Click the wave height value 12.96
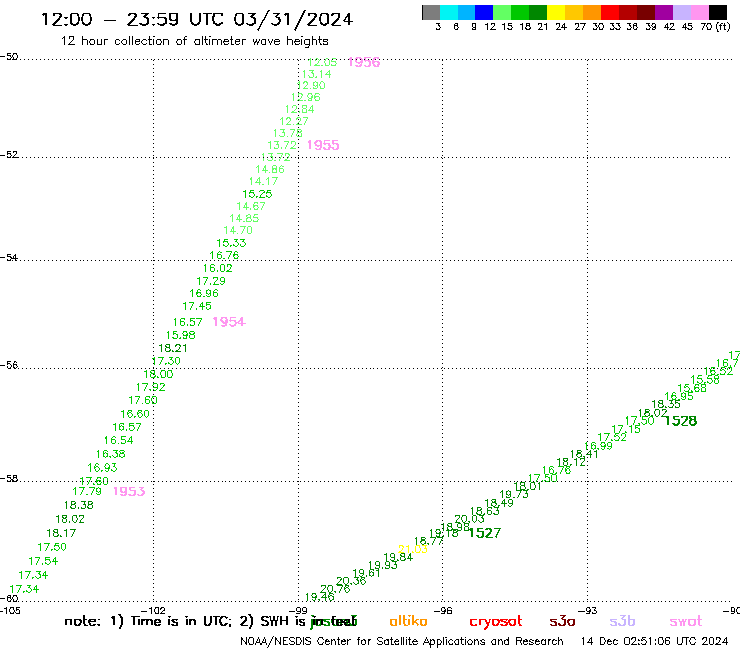The image size is (740, 650). point(305,97)
